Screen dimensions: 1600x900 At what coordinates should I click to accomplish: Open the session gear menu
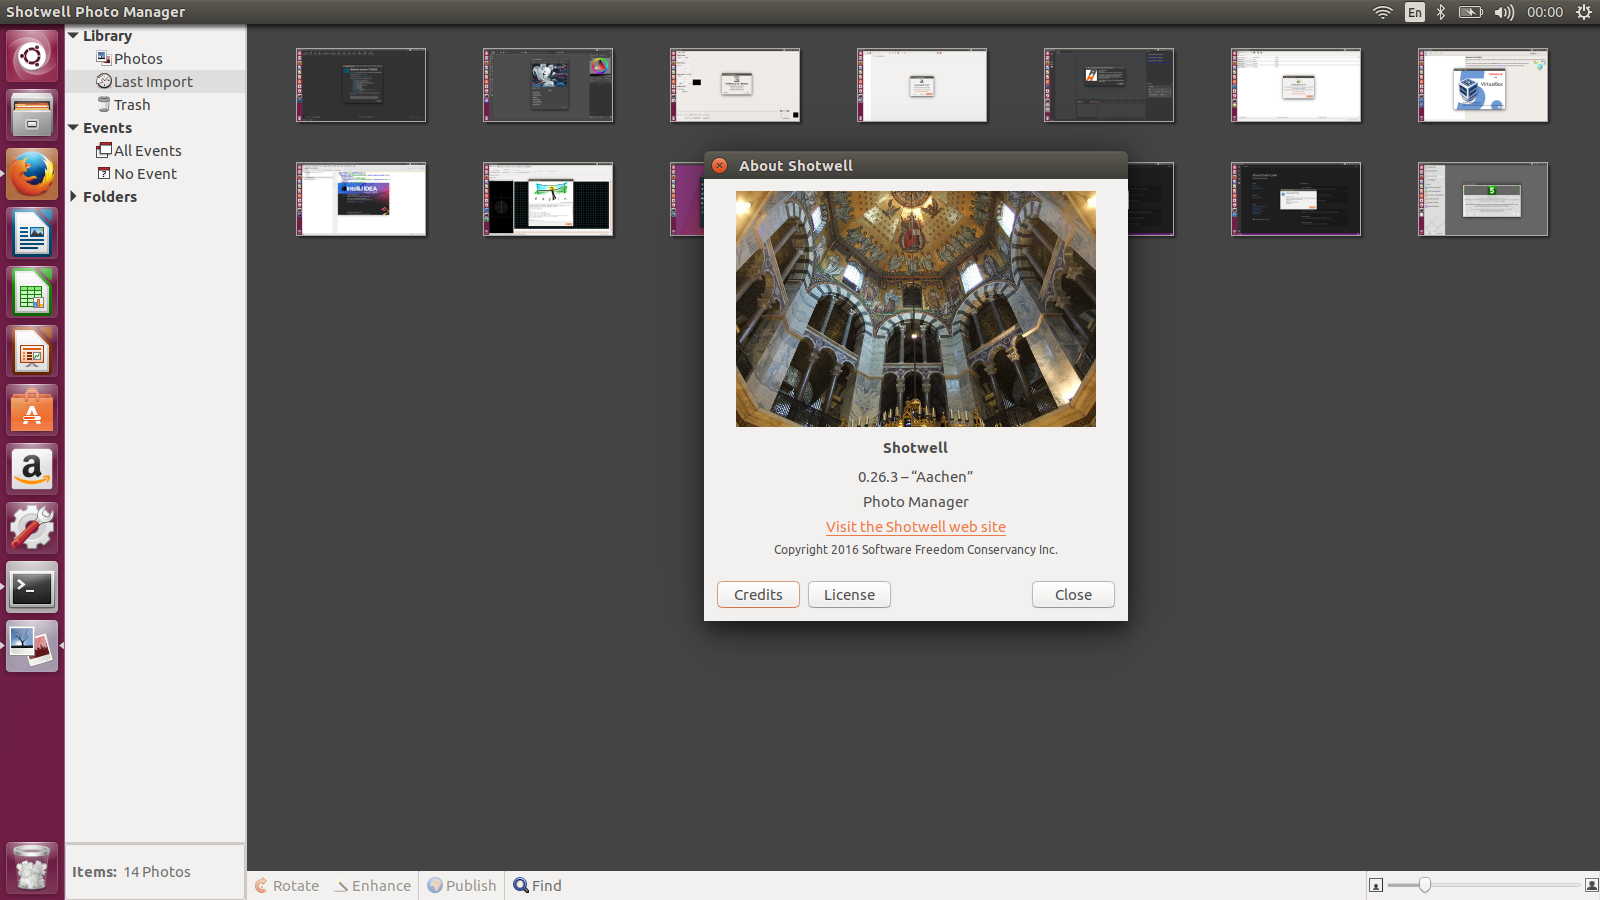click(1584, 12)
